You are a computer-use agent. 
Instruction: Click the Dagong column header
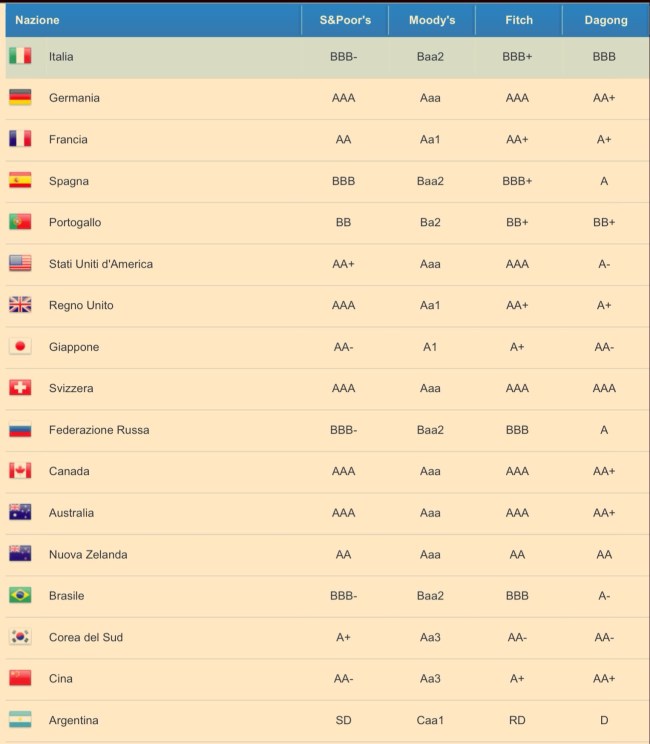605,20
